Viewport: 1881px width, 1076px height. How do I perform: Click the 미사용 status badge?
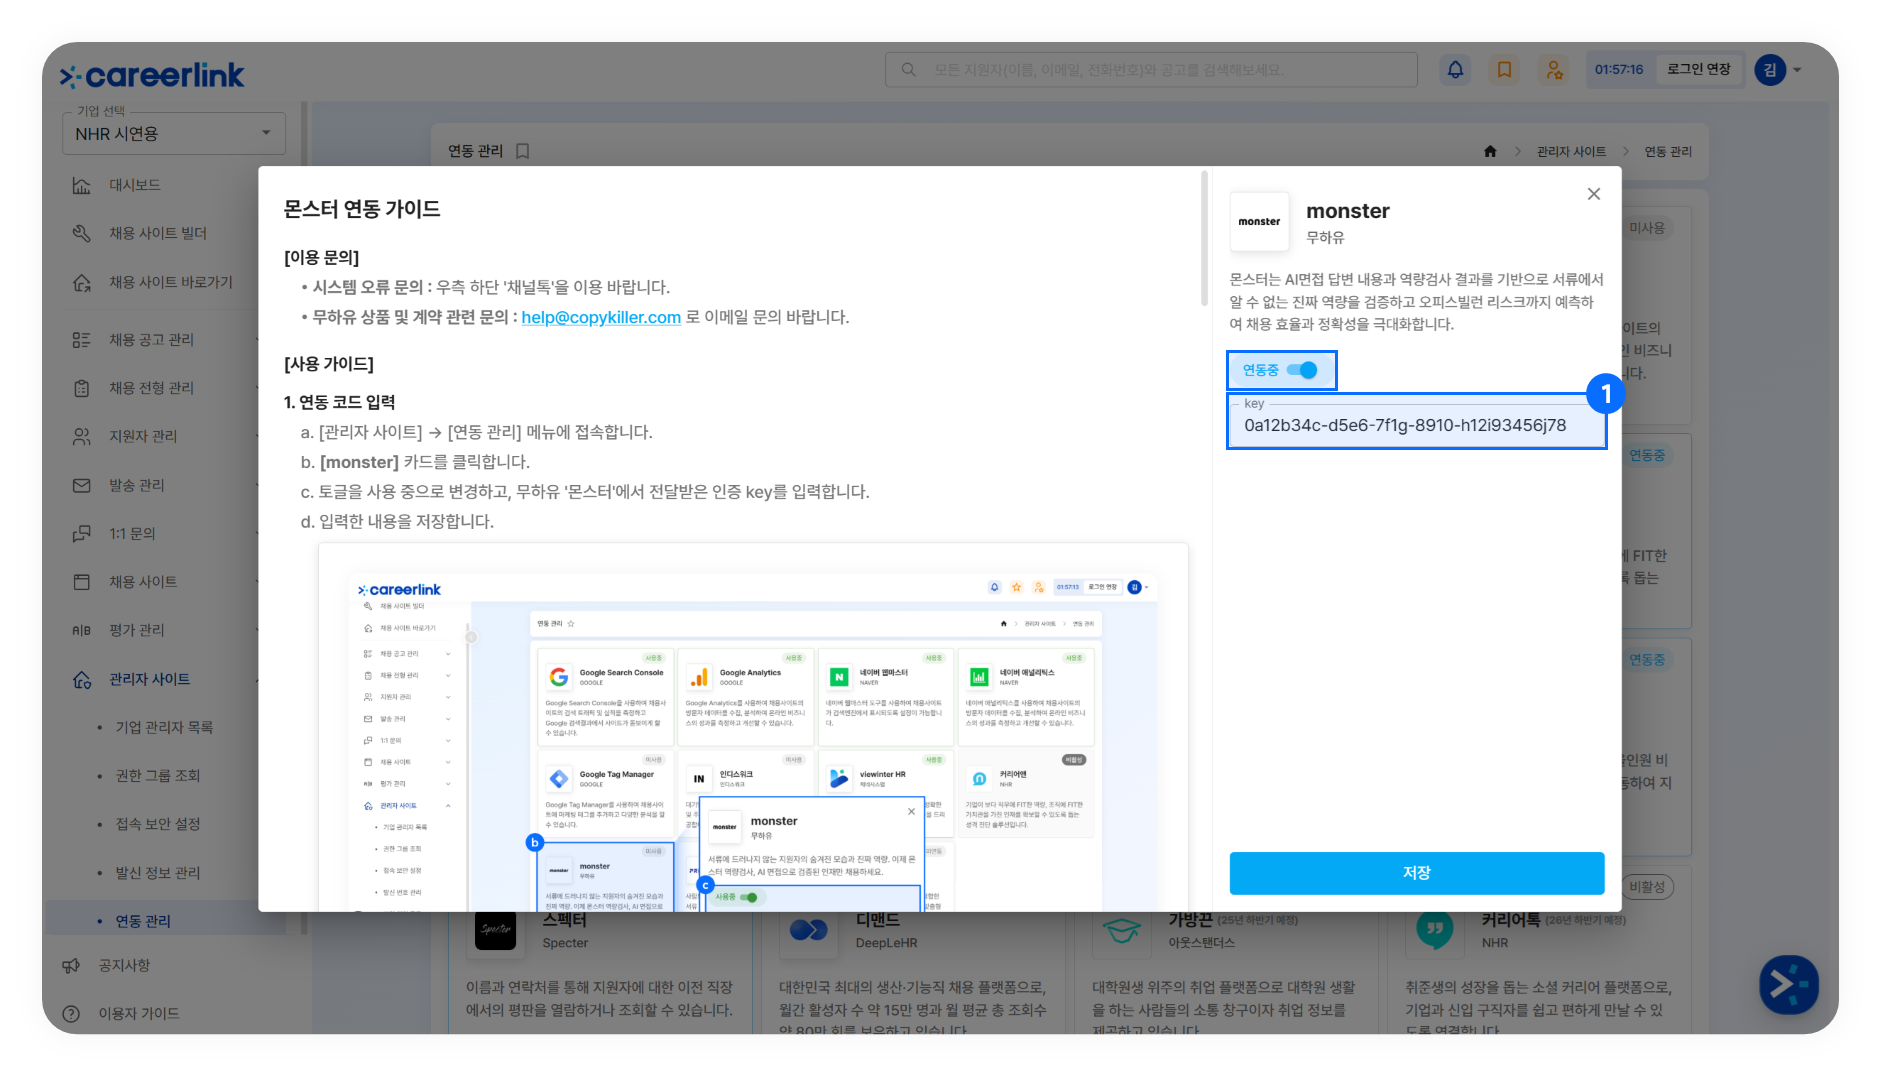tap(1647, 228)
